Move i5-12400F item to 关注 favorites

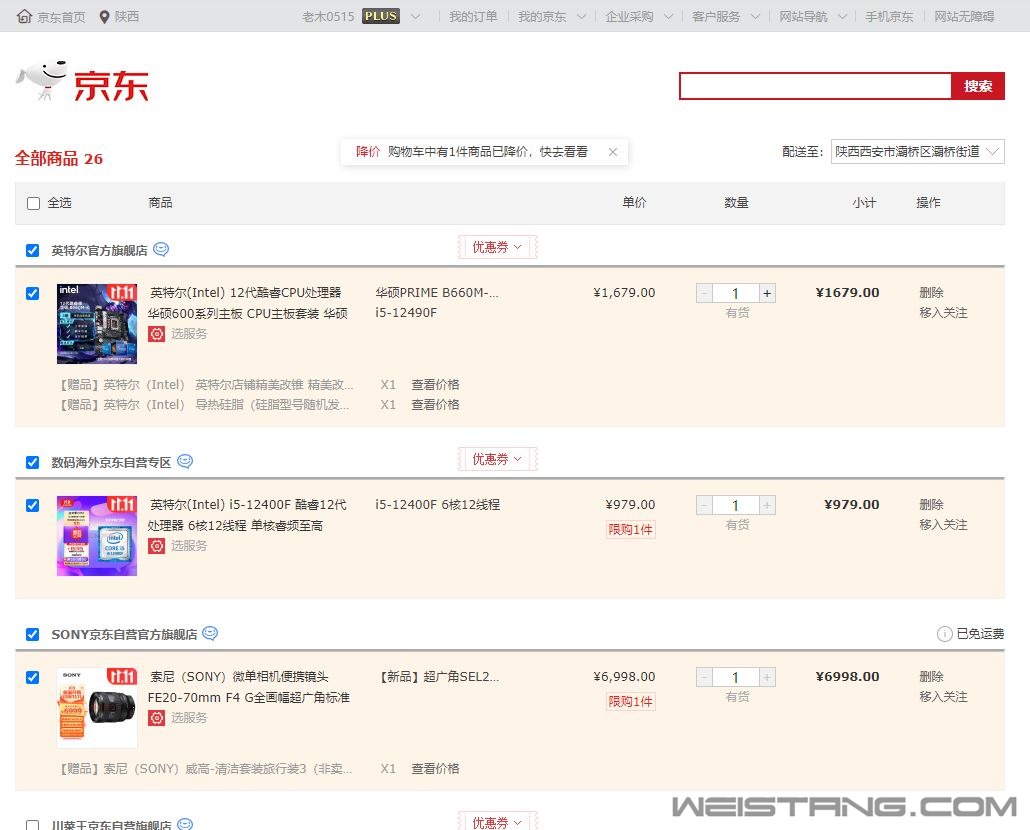(943, 525)
